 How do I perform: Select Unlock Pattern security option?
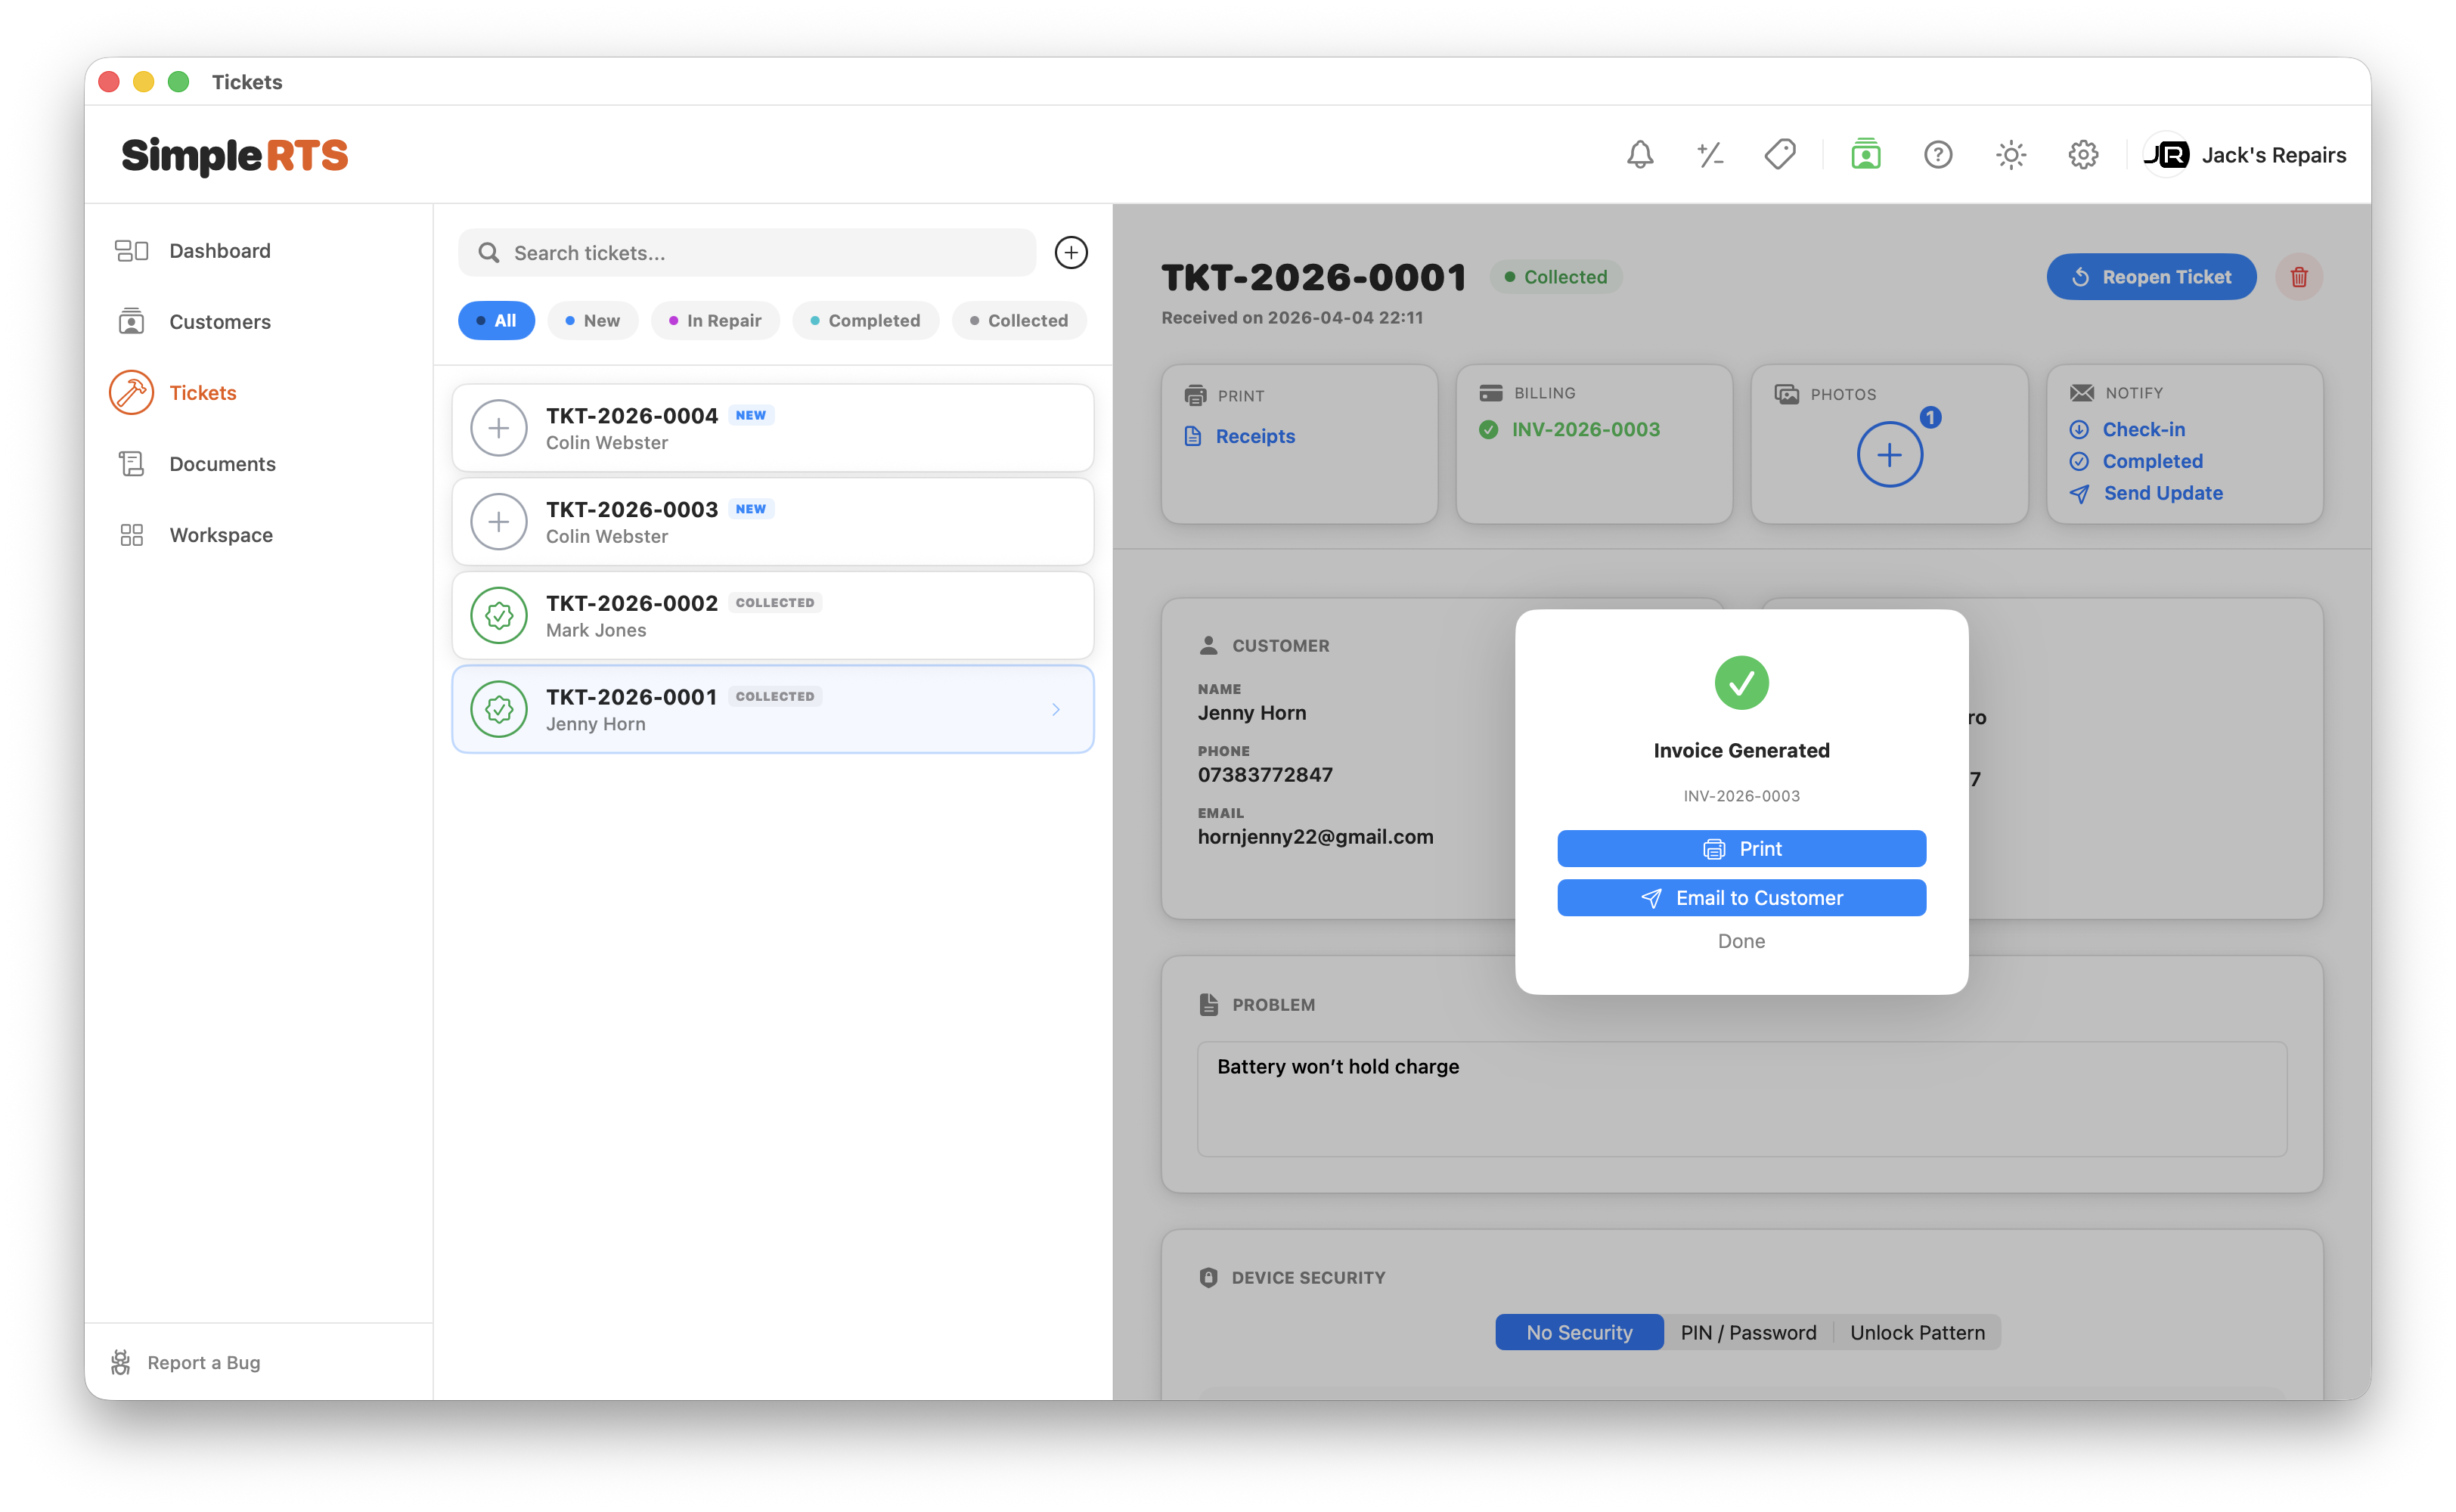coord(1916,1332)
